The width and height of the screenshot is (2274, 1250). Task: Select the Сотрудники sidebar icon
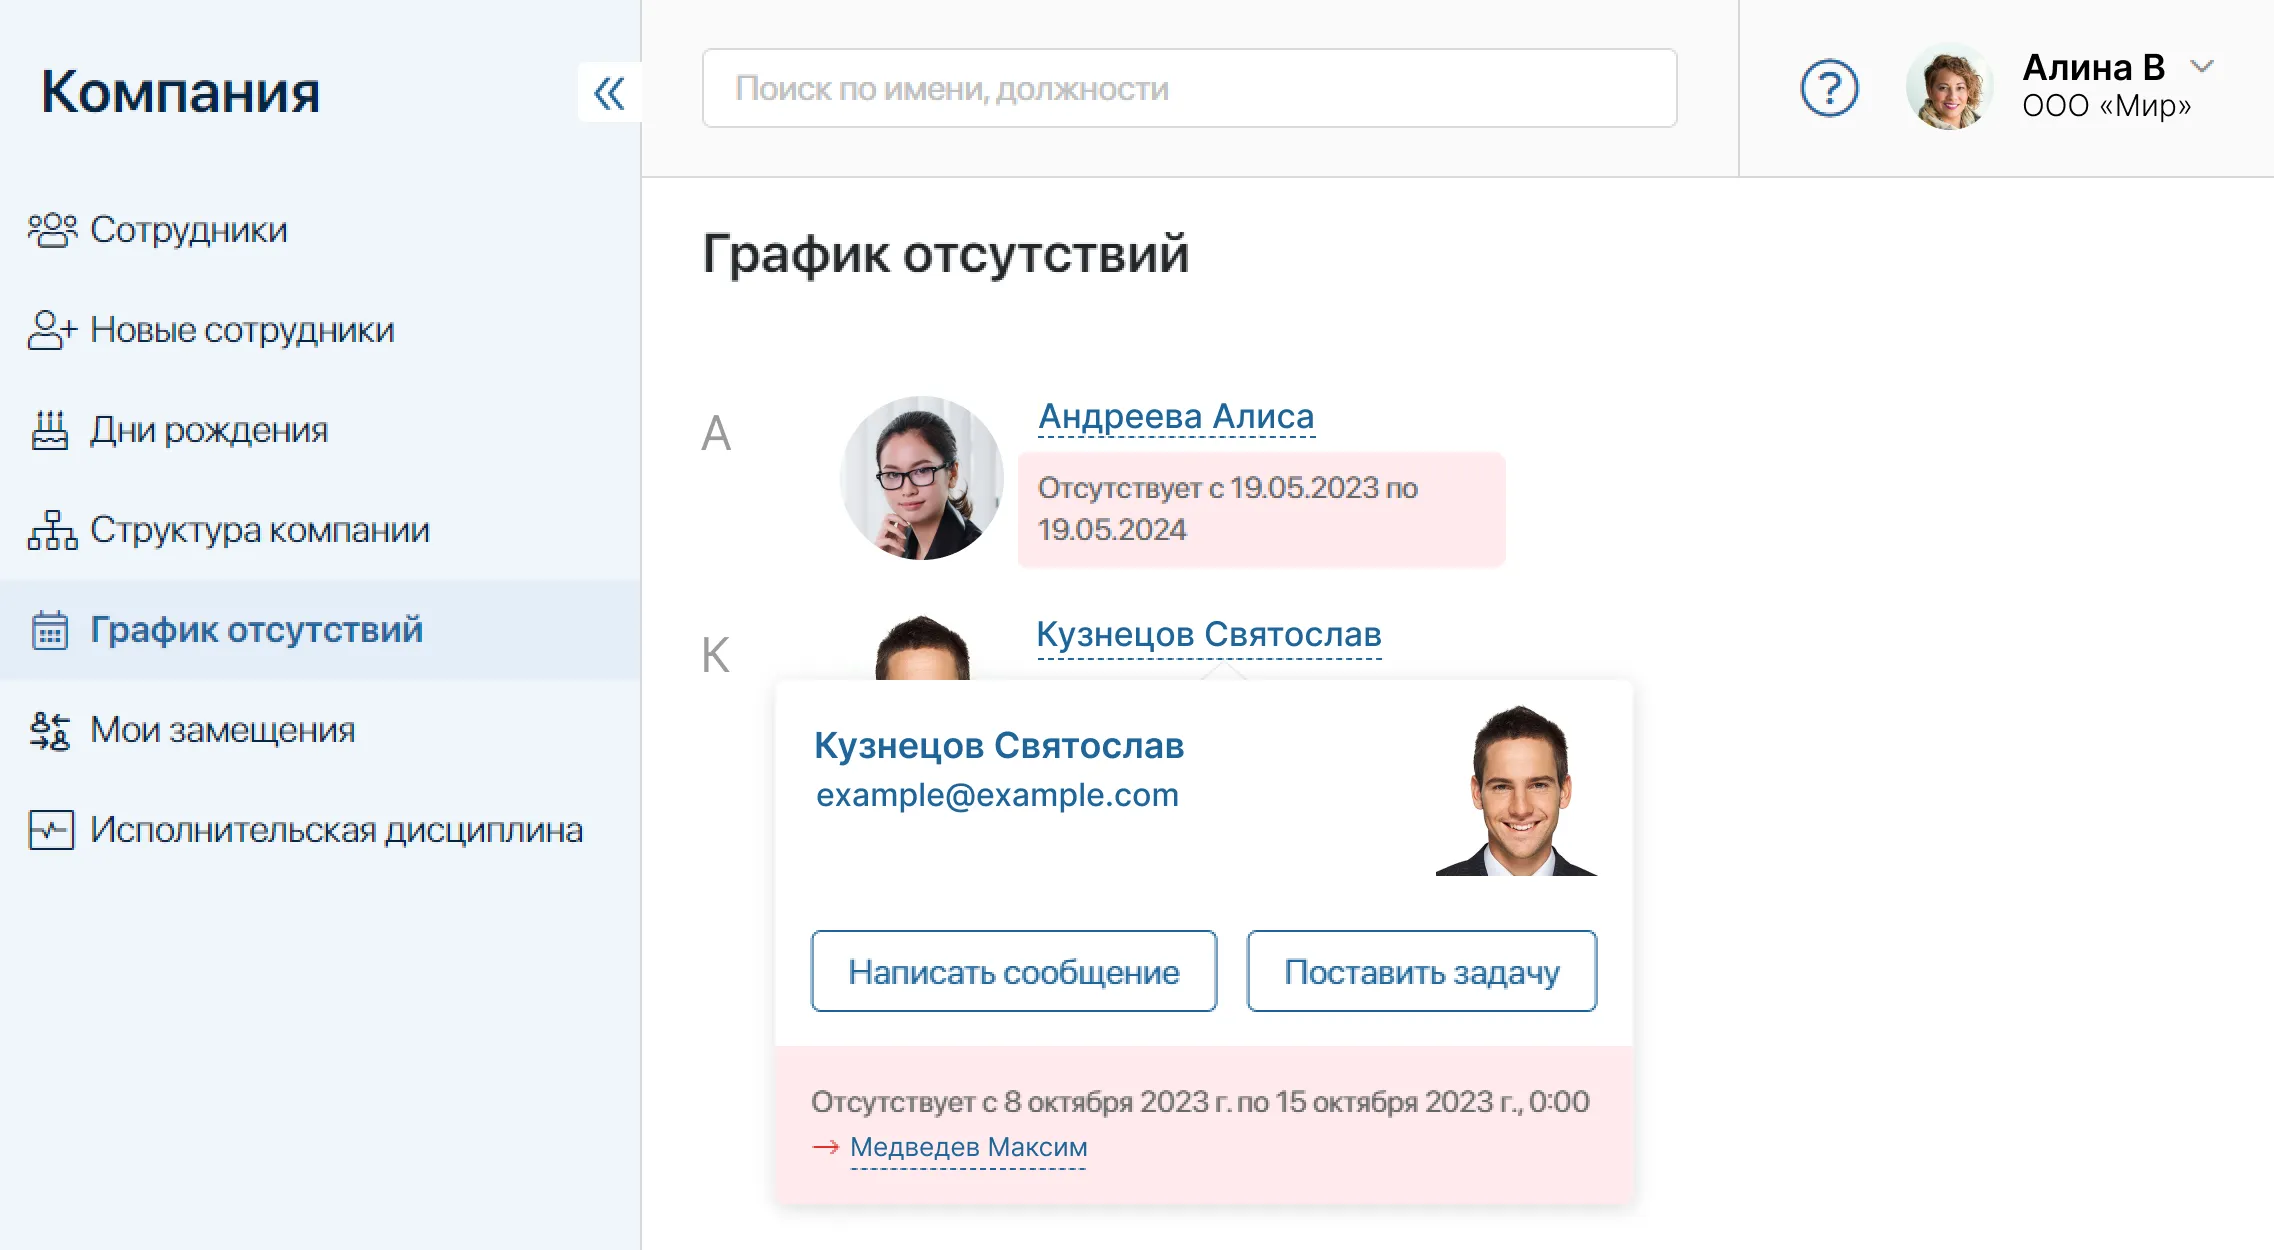tap(50, 230)
